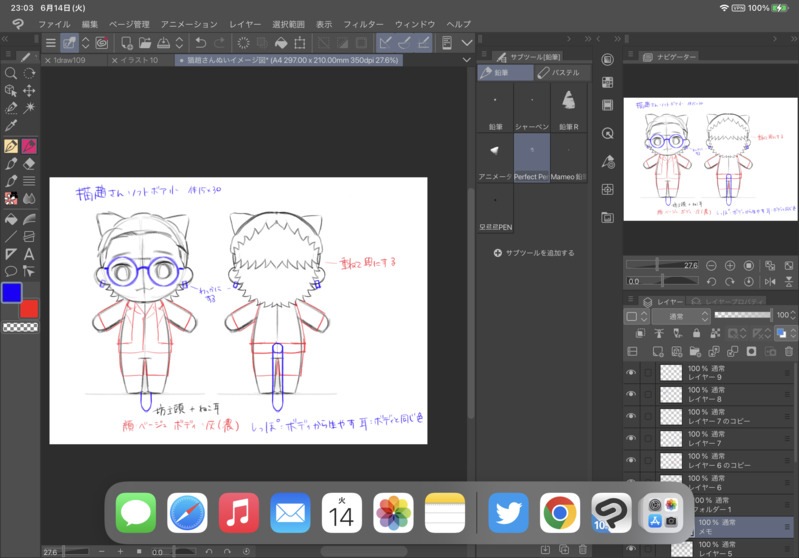Click the Save icon in command bar

coord(163,43)
